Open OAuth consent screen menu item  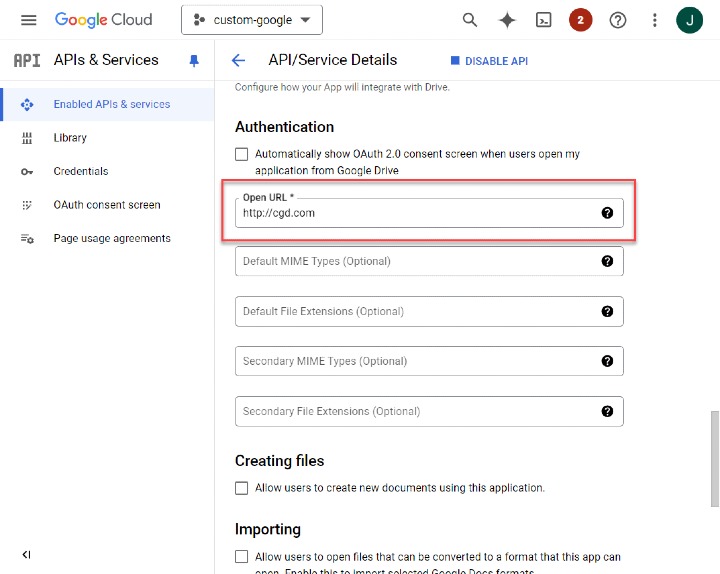point(106,205)
